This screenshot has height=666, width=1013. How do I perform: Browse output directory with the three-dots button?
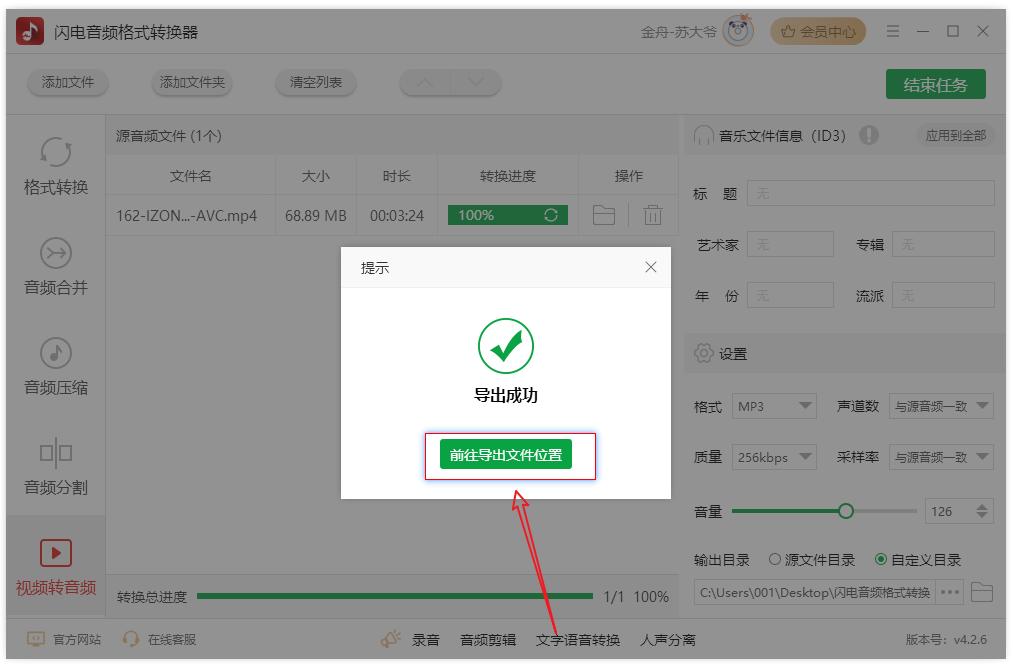point(950,593)
